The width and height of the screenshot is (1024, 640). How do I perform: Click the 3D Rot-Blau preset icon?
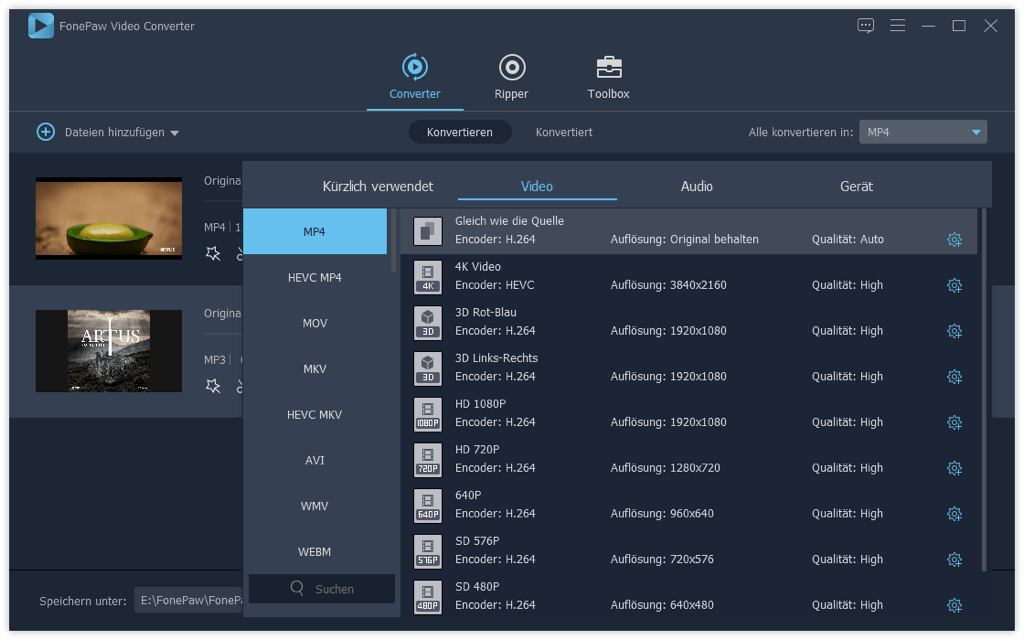click(428, 323)
